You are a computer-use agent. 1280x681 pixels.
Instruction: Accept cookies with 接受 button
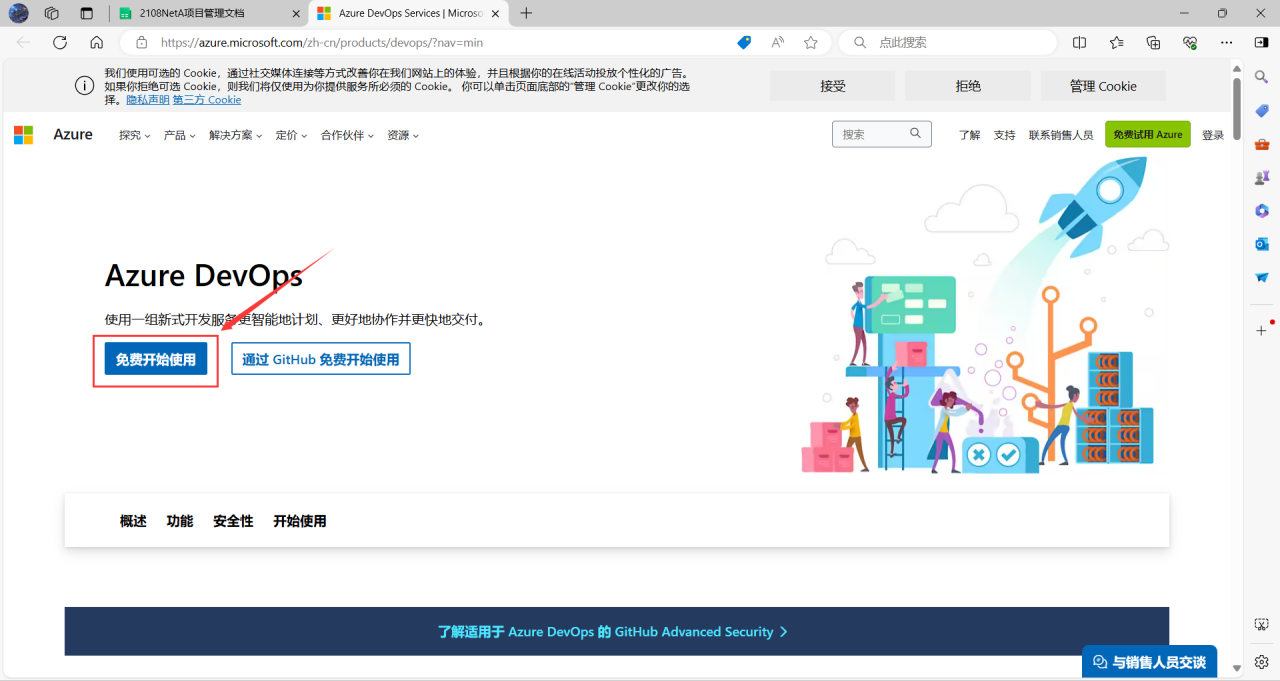(833, 86)
